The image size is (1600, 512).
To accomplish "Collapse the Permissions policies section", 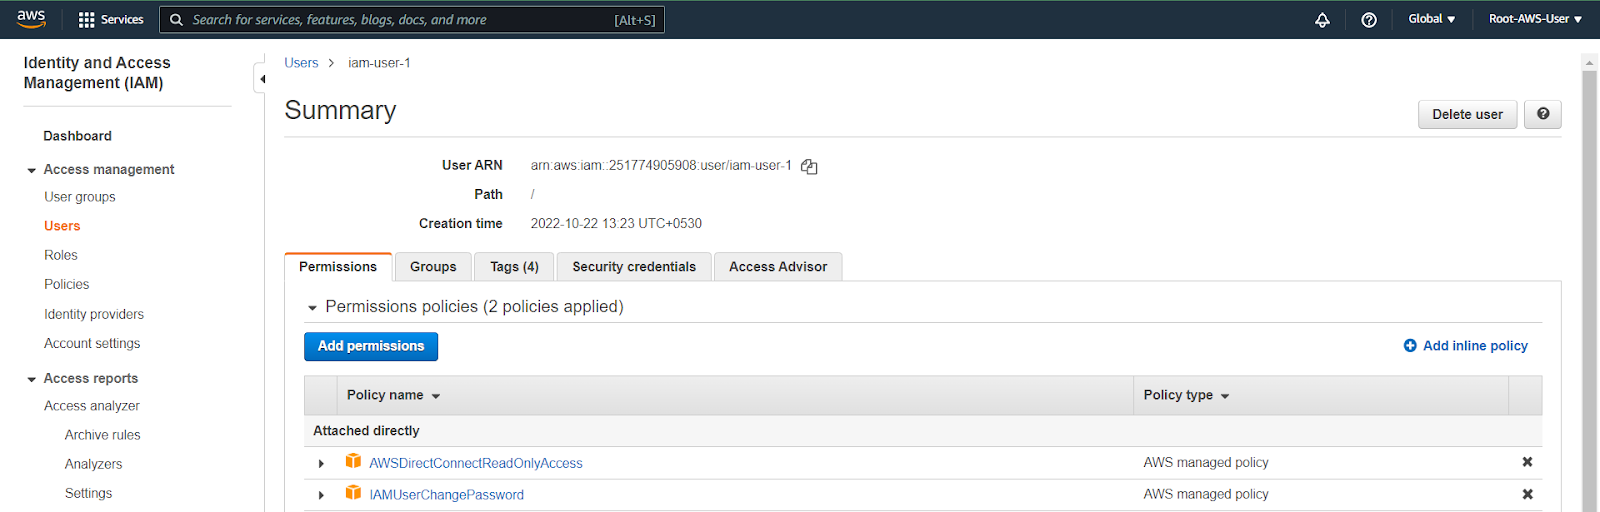I will coord(312,308).
